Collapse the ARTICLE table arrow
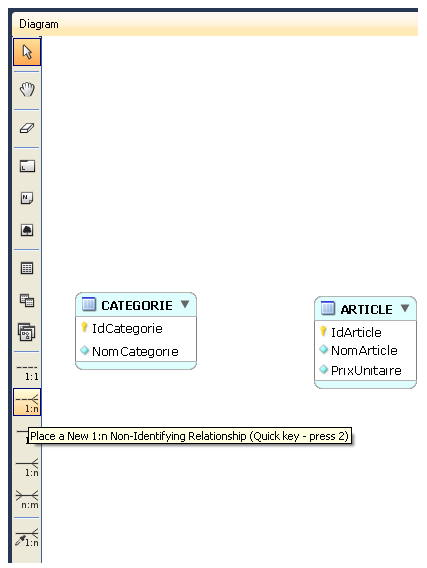Image resolution: width=427 pixels, height=568 pixels. pos(405,308)
